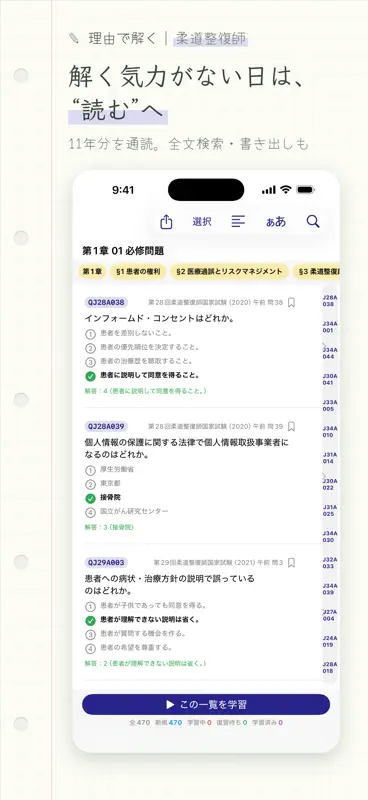
Task: Start この一覧を学習 study button
Action: coord(206,705)
